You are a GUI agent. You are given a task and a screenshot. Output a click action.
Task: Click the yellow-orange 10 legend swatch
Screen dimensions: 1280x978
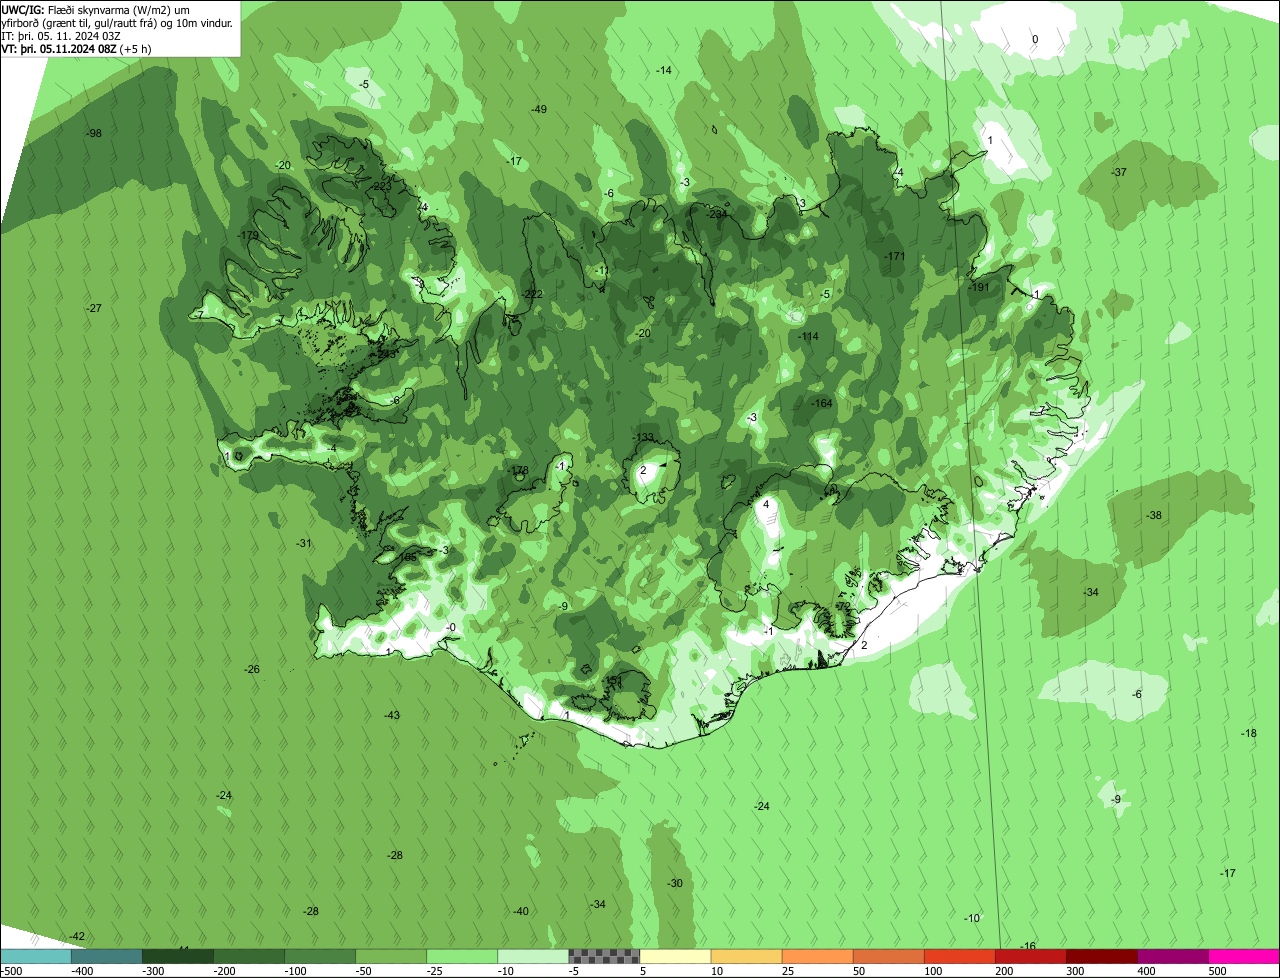click(746, 957)
